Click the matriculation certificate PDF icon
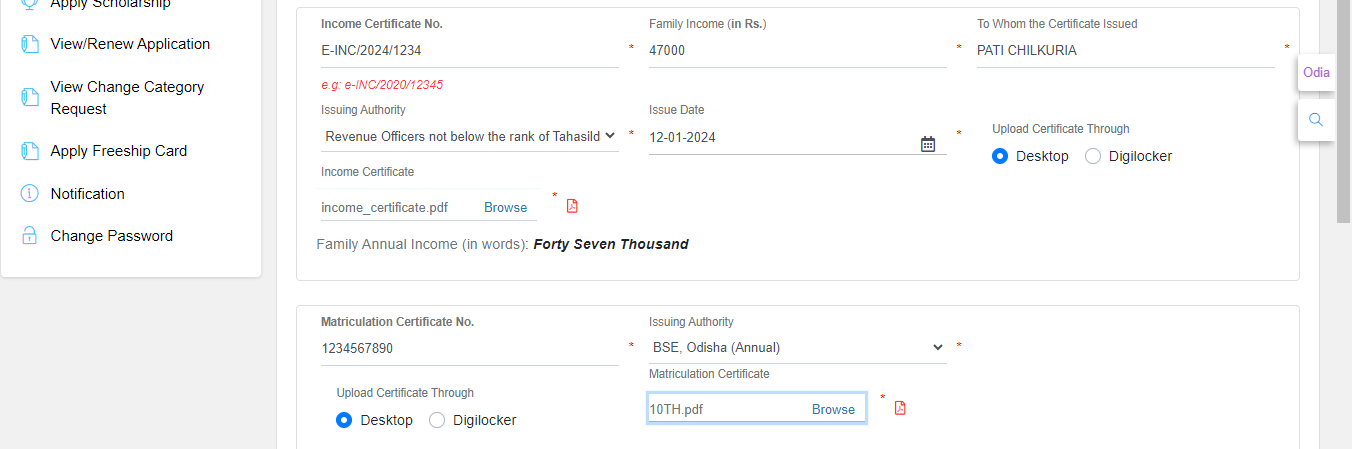Screen dimensions: 1352x449 tap(900, 408)
